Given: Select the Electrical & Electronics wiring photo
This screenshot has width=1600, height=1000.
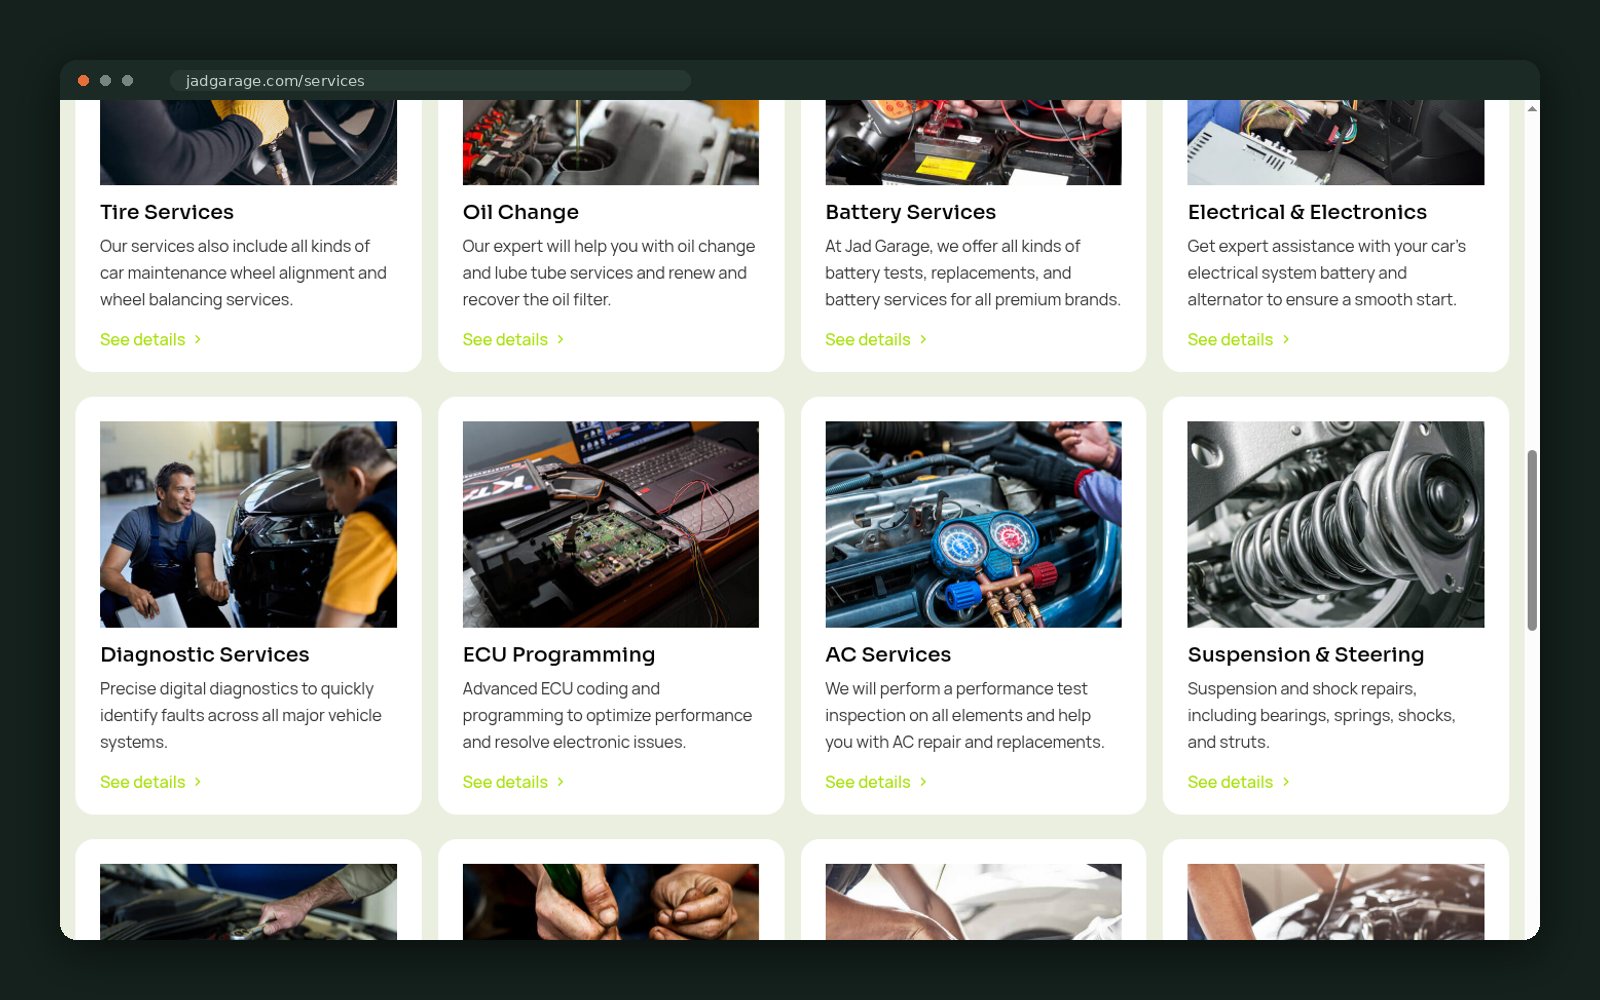Looking at the screenshot, I should pos(1335,142).
